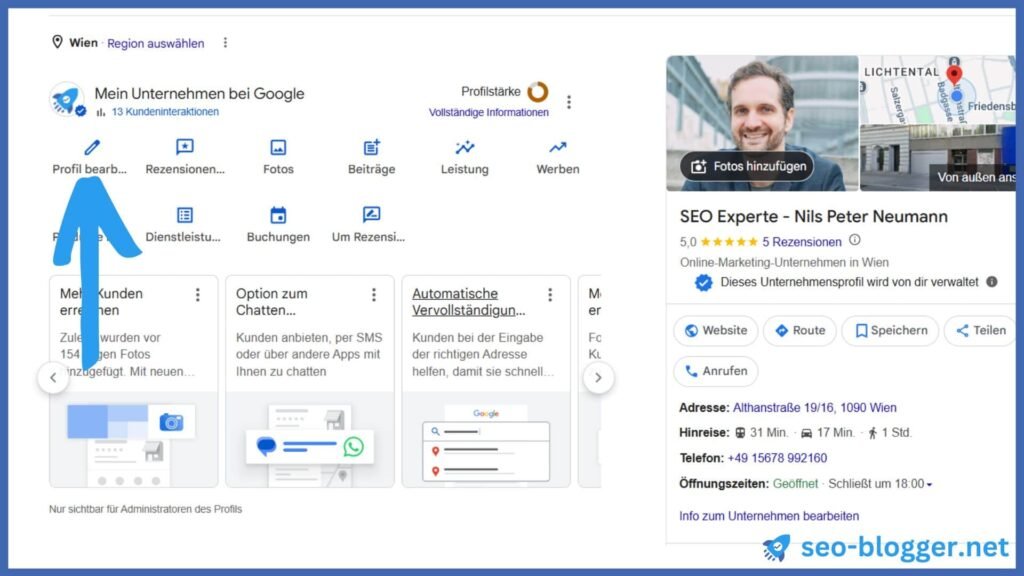Open the Option zum Chatten card
1024x576 pixels.
point(310,381)
